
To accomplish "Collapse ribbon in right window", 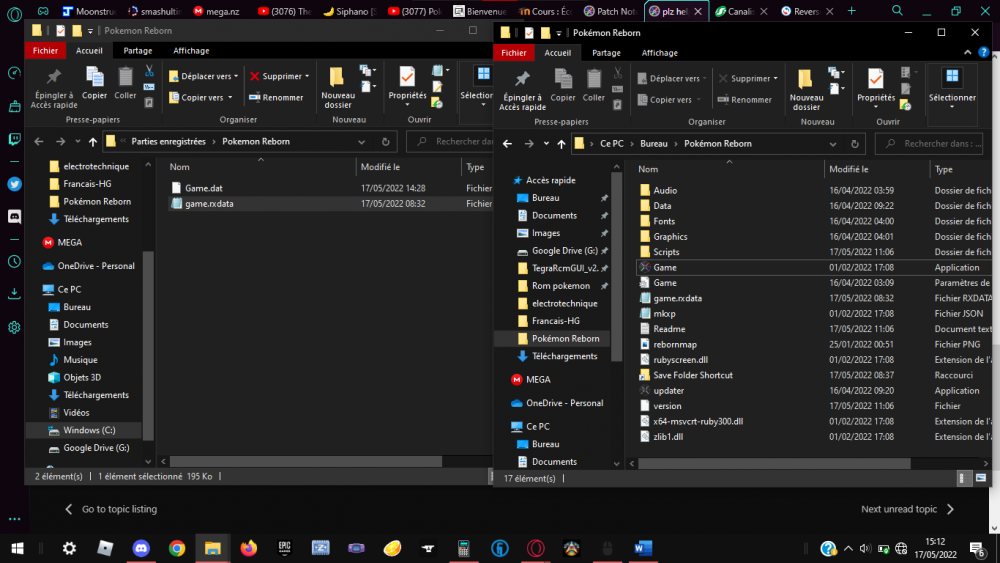I will click(967, 53).
